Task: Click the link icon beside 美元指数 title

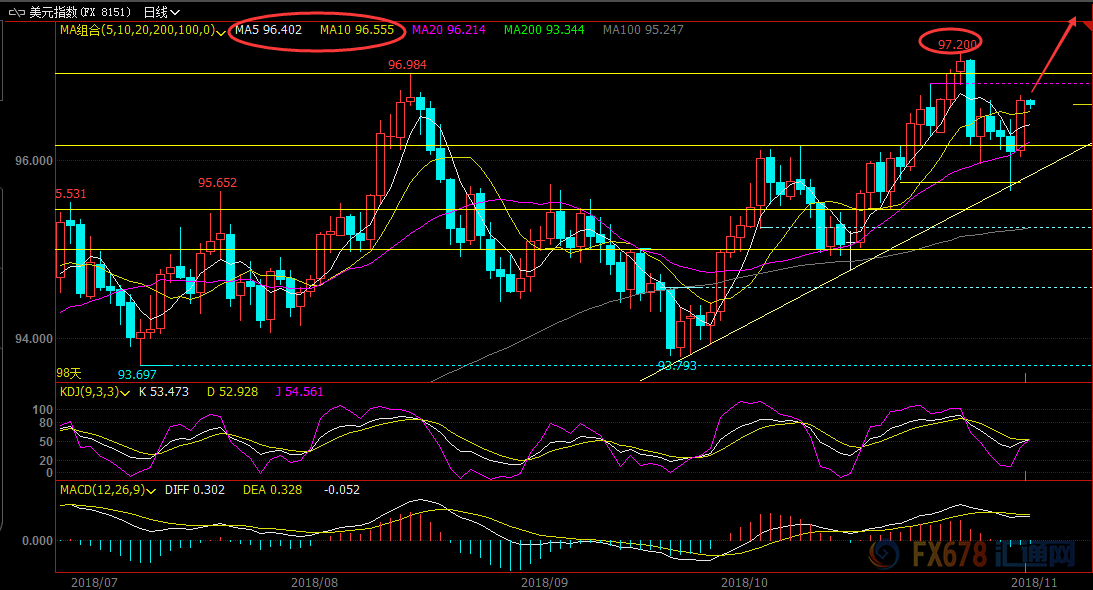Action: coord(18,12)
